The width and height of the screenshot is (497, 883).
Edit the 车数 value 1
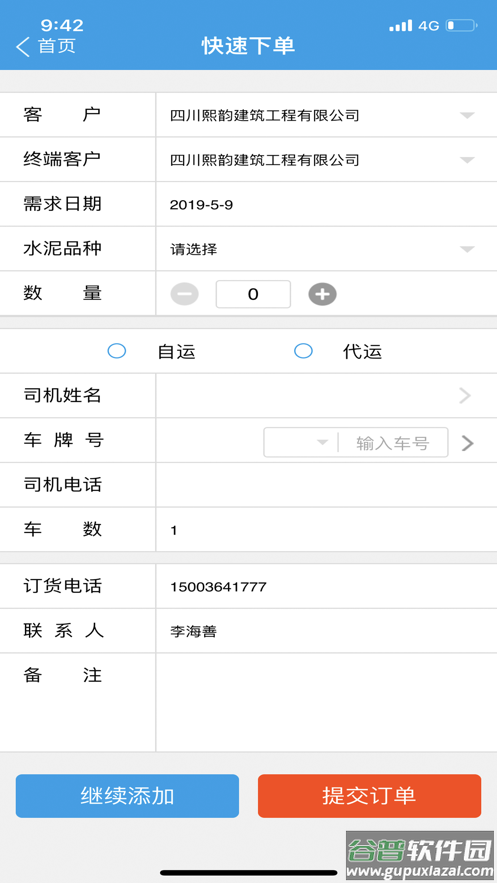click(x=174, y=530)
